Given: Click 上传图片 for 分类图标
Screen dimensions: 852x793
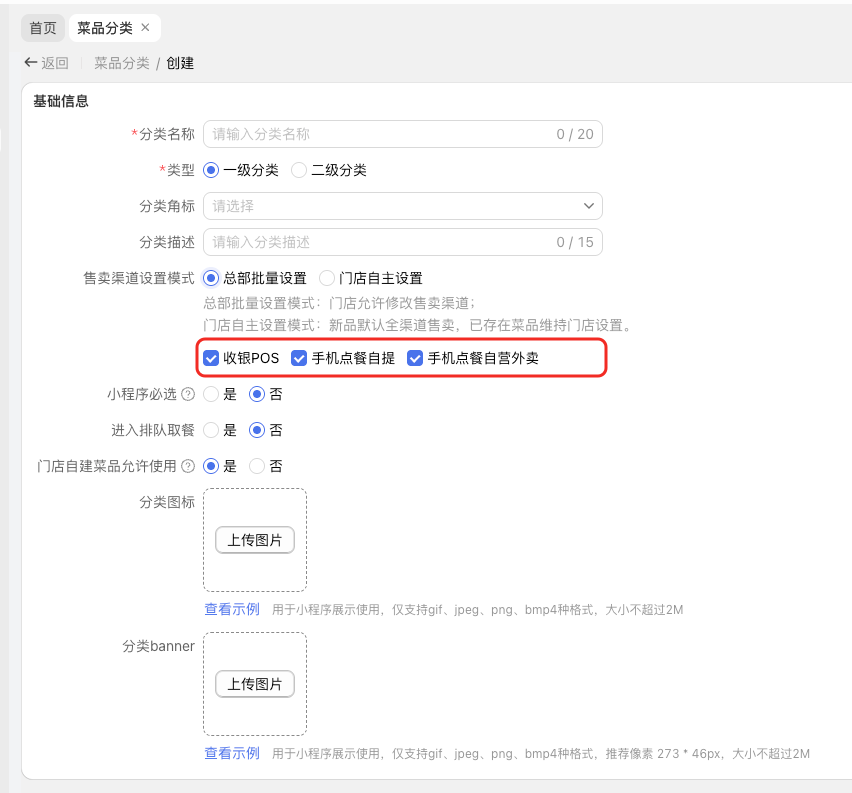Looking at the screenshot, I should [255, 540].
